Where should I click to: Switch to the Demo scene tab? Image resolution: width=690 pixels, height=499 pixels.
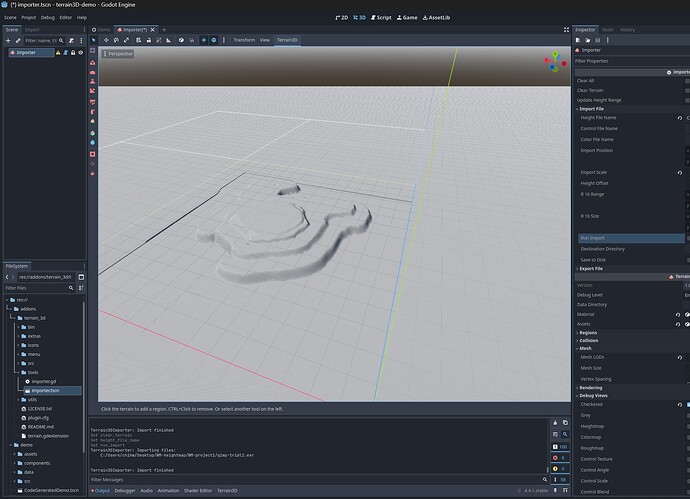point(101,30)
